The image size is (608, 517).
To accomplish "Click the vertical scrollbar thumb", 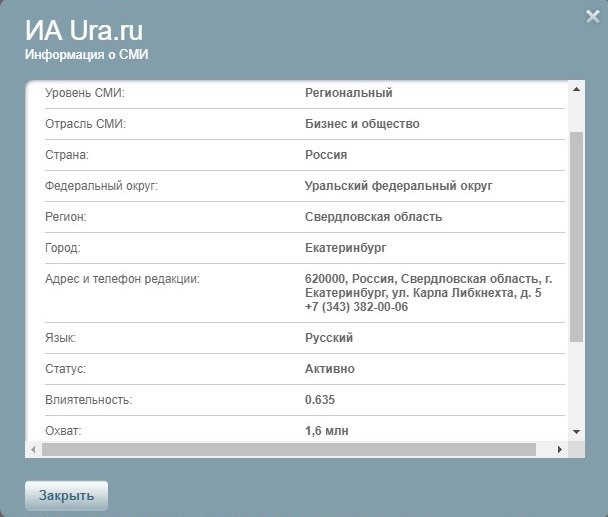I will pyautogui.click(x=577, y=237).
